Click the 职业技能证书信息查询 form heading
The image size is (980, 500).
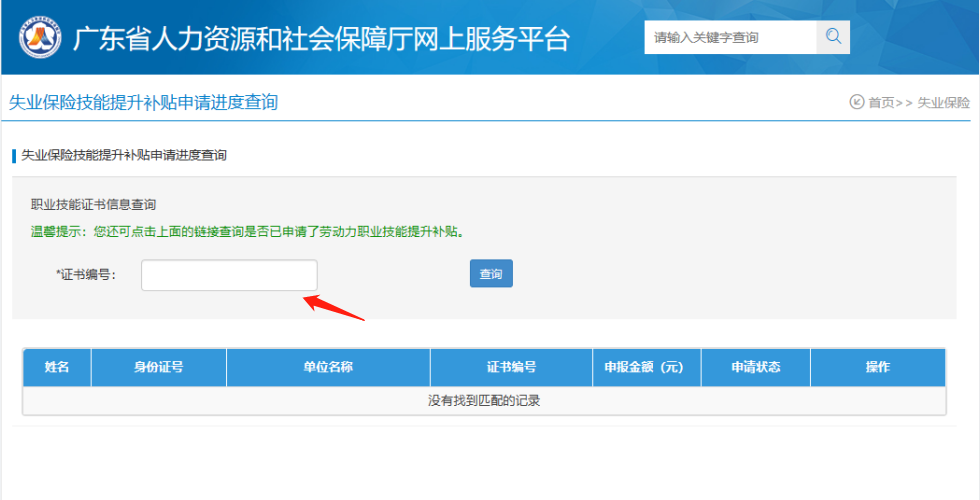[93, 204]
